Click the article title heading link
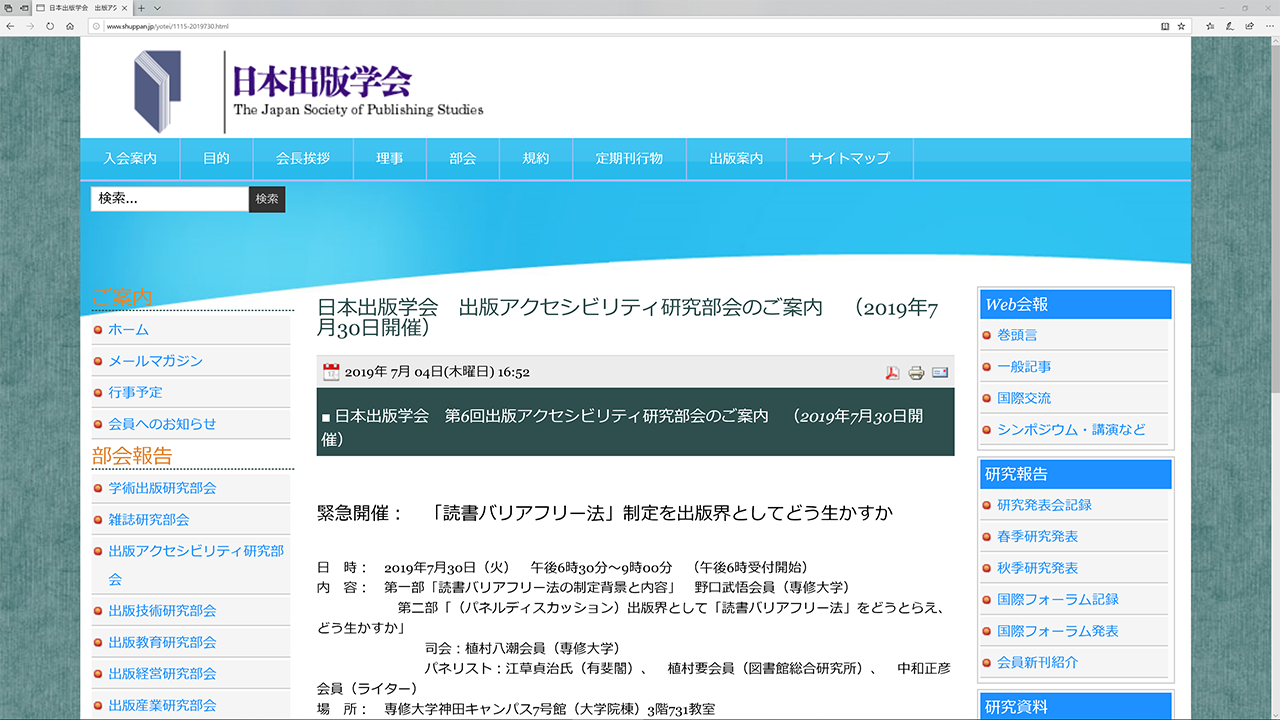This screenshot has width=1280, height=720. point(628,317)
